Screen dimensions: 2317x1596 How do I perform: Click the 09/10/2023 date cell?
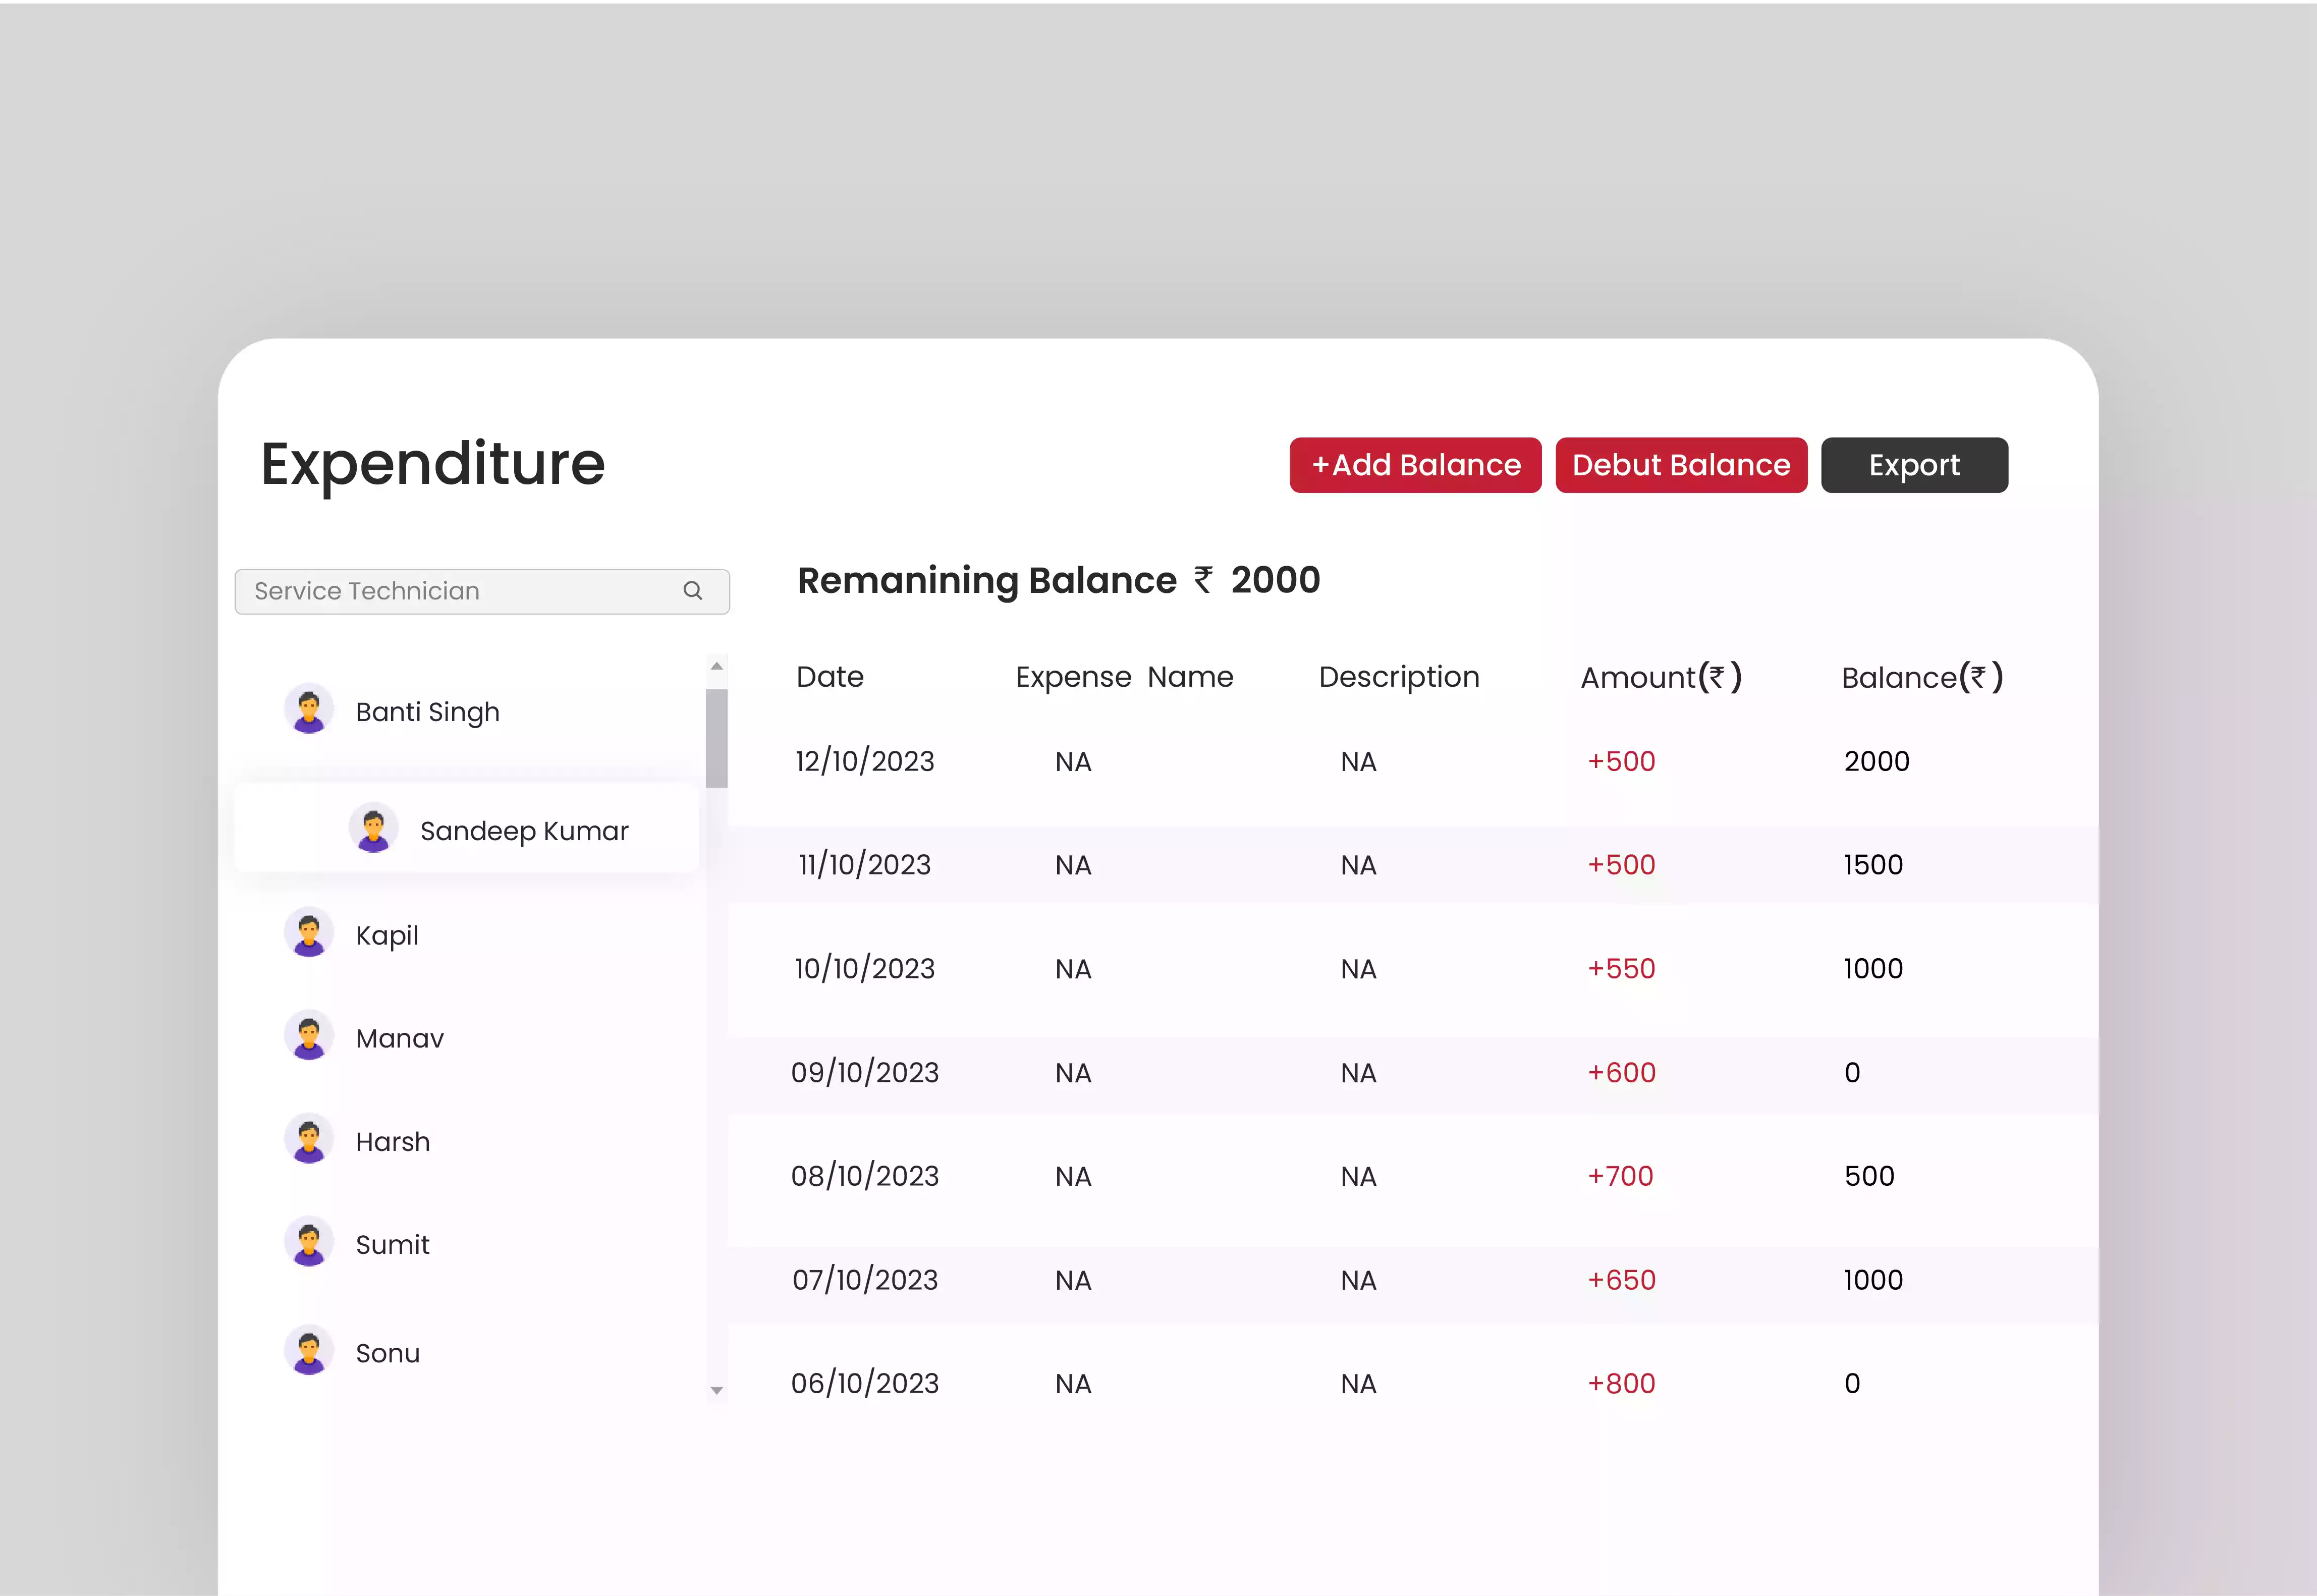tap(864, 1072)
